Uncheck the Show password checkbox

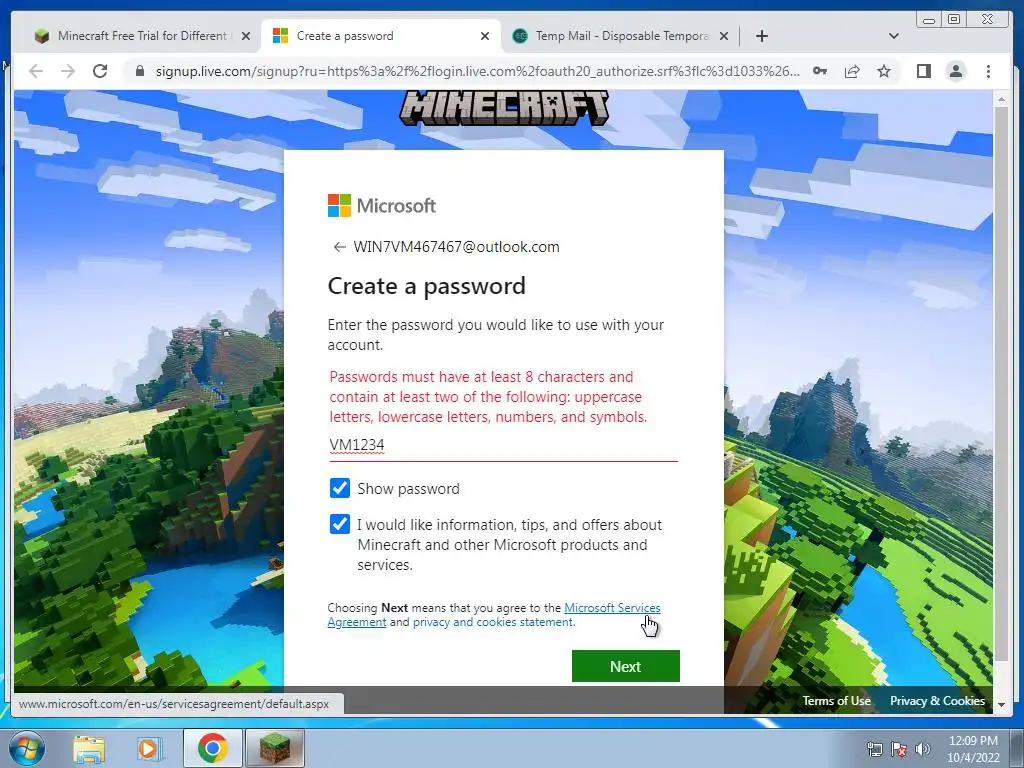[340, 488]
